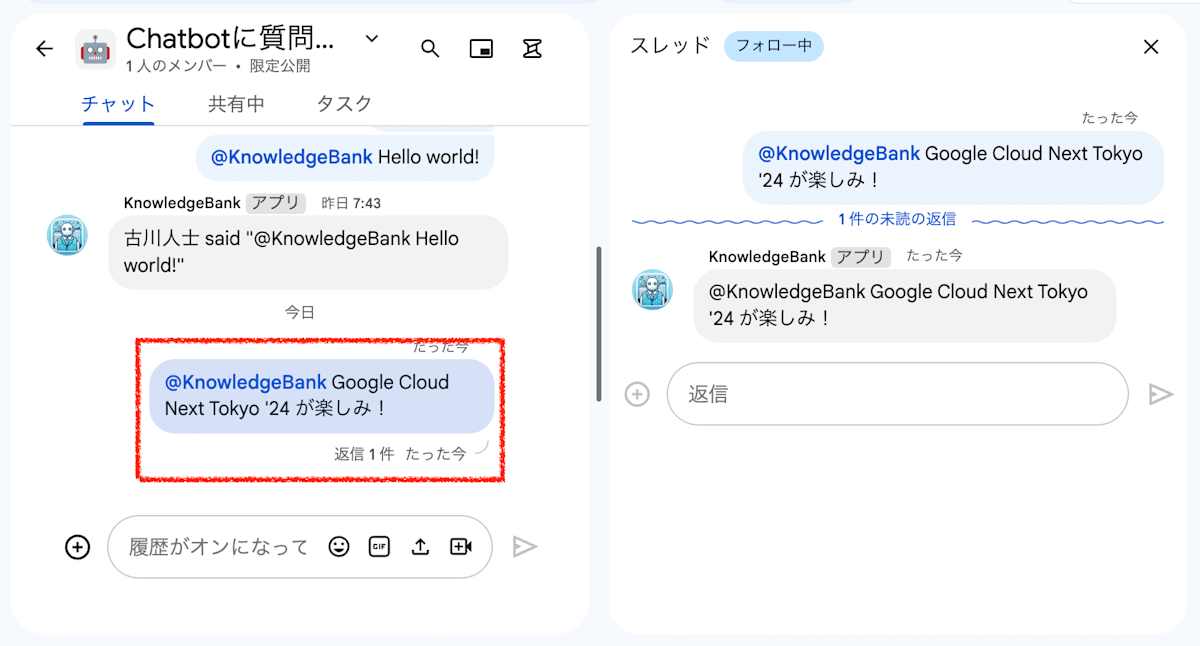1200x646 pixels.
Task: Focus the 履歴がオンになって message input
Action: [219, 547]
